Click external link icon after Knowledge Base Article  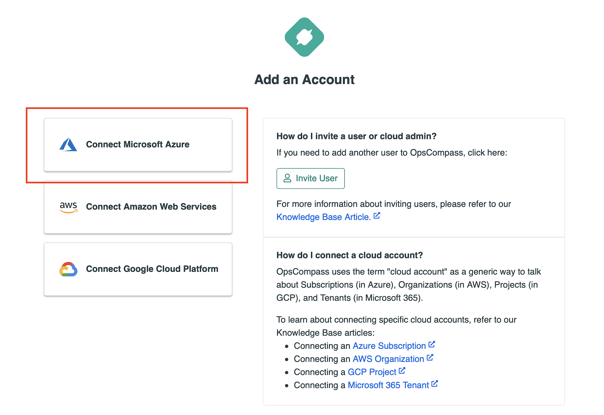point(377,216)
